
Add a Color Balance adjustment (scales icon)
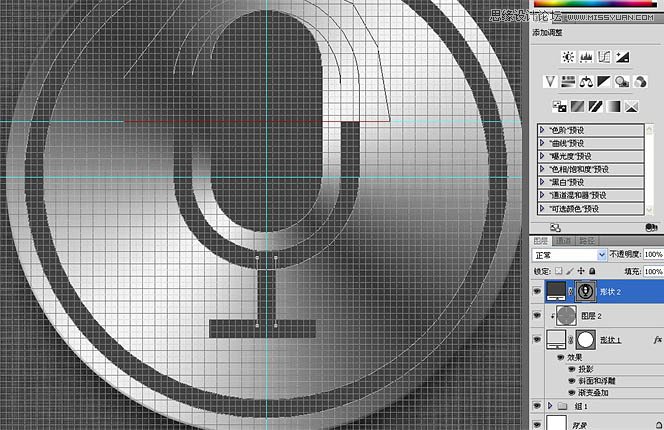coord(586,81)
